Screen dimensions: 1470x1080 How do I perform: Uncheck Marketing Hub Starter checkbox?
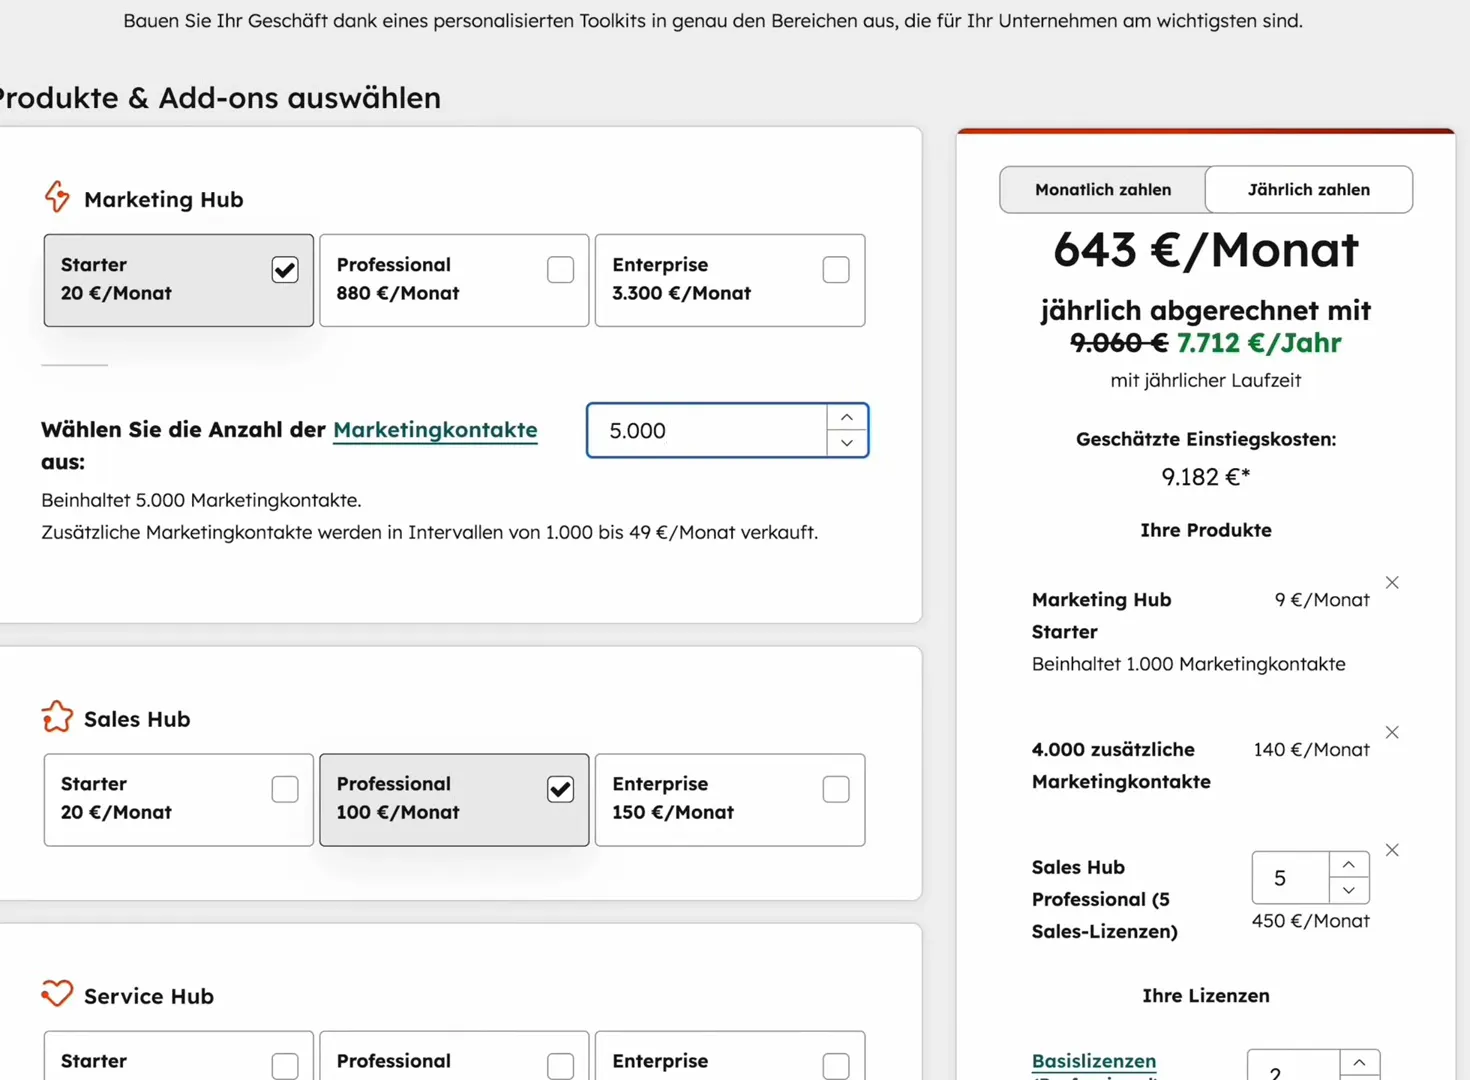coord(285,269)
